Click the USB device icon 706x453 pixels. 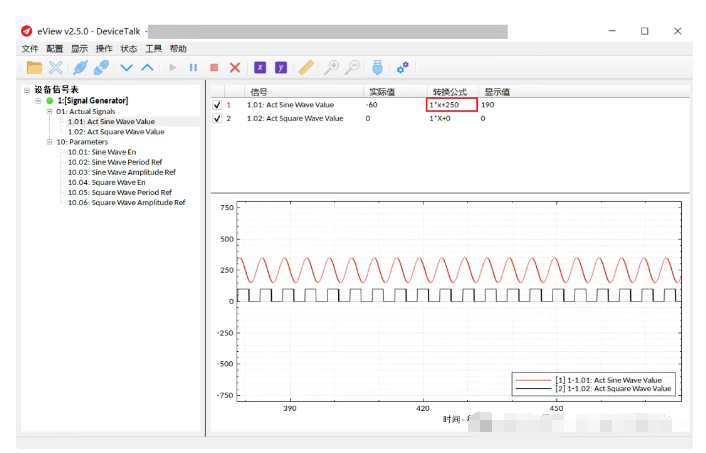coord(377,68)
